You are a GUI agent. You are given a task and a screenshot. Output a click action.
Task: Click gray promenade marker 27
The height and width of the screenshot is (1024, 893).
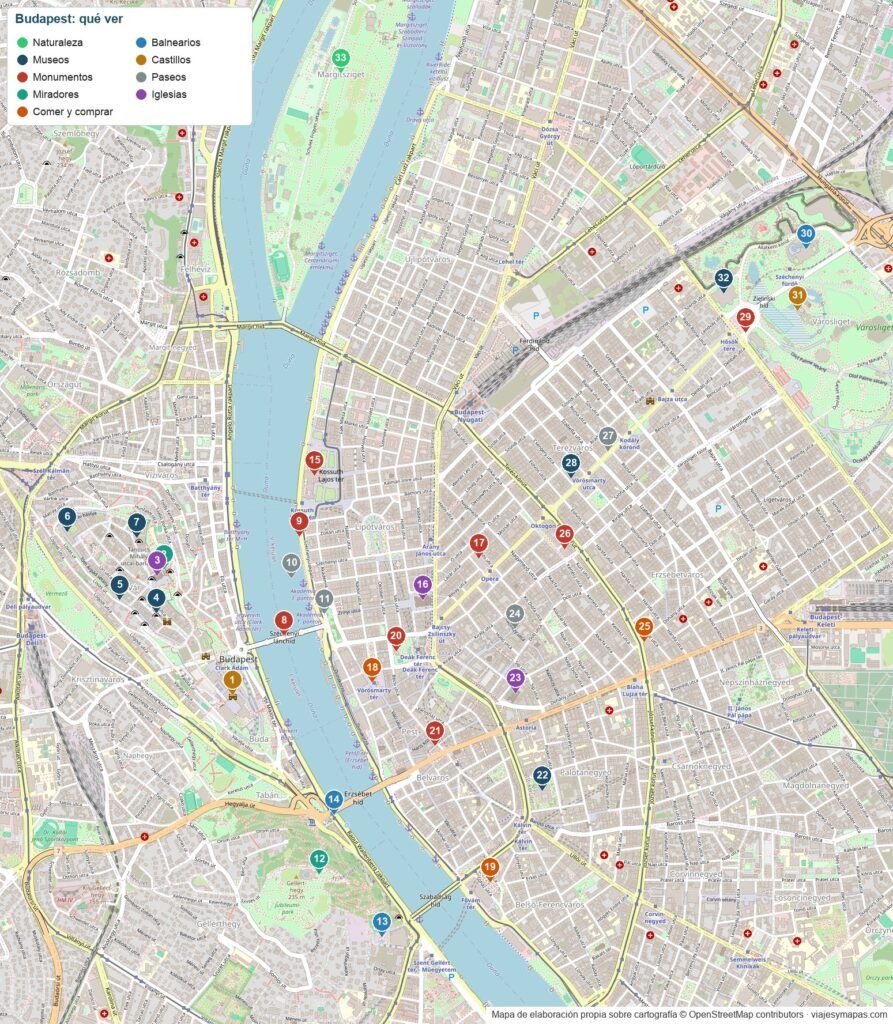tap(608, 437)
